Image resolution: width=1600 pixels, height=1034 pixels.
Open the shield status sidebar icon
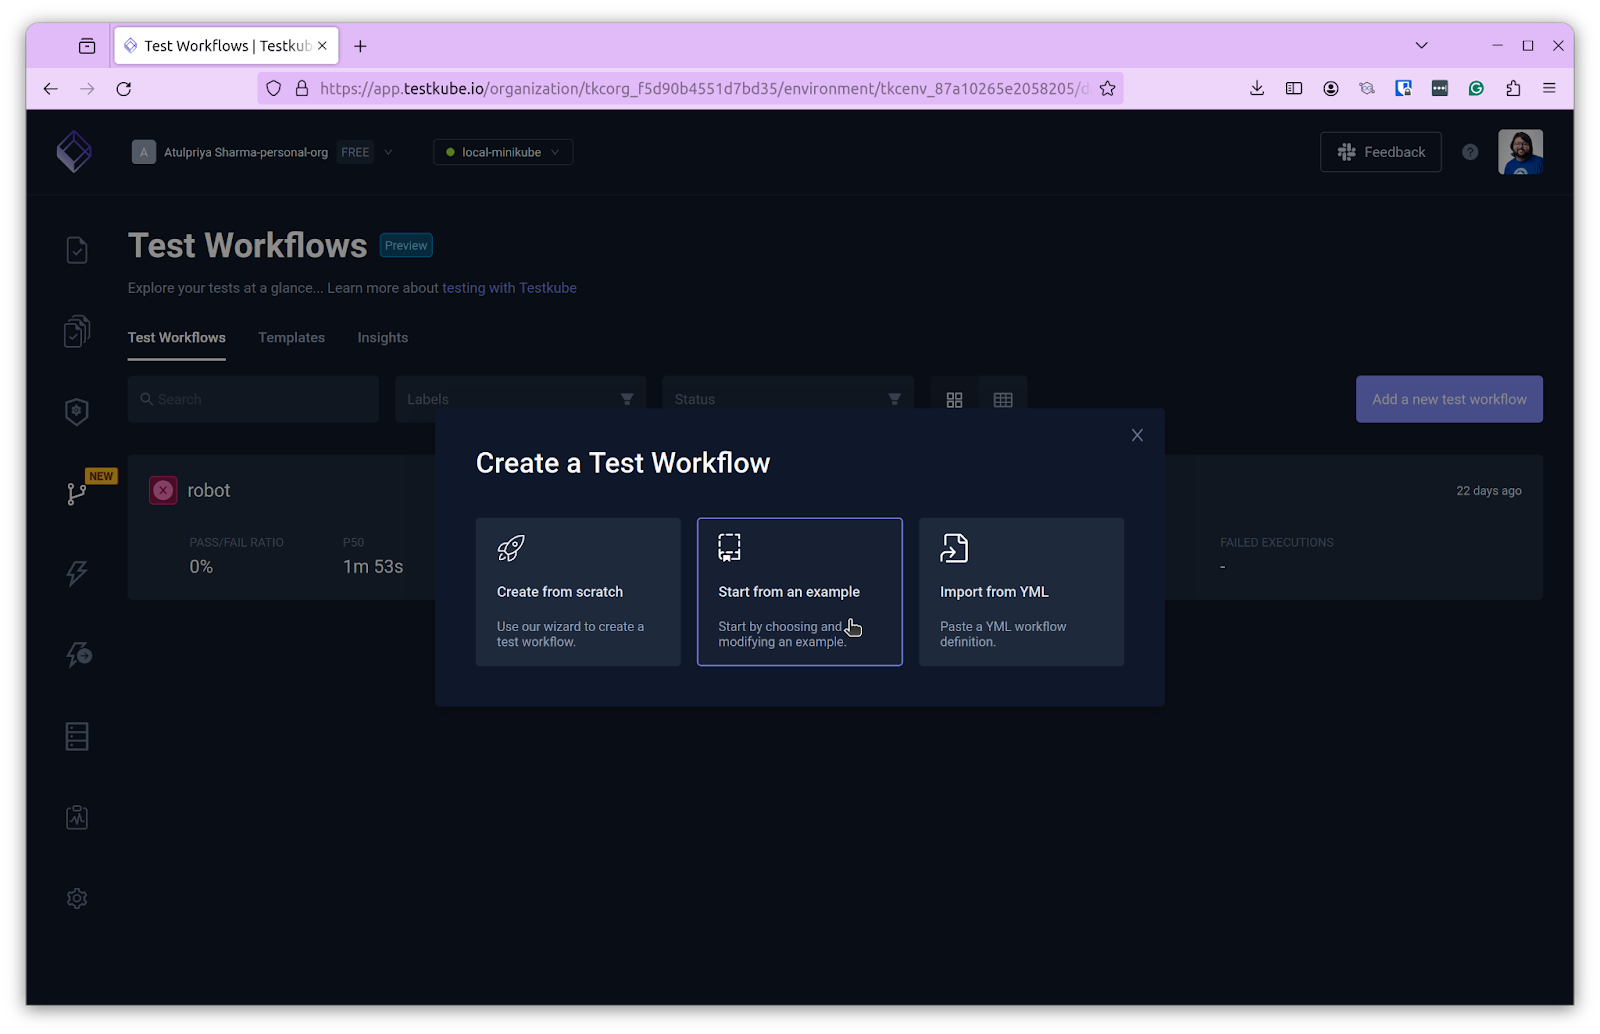point(77,412)
